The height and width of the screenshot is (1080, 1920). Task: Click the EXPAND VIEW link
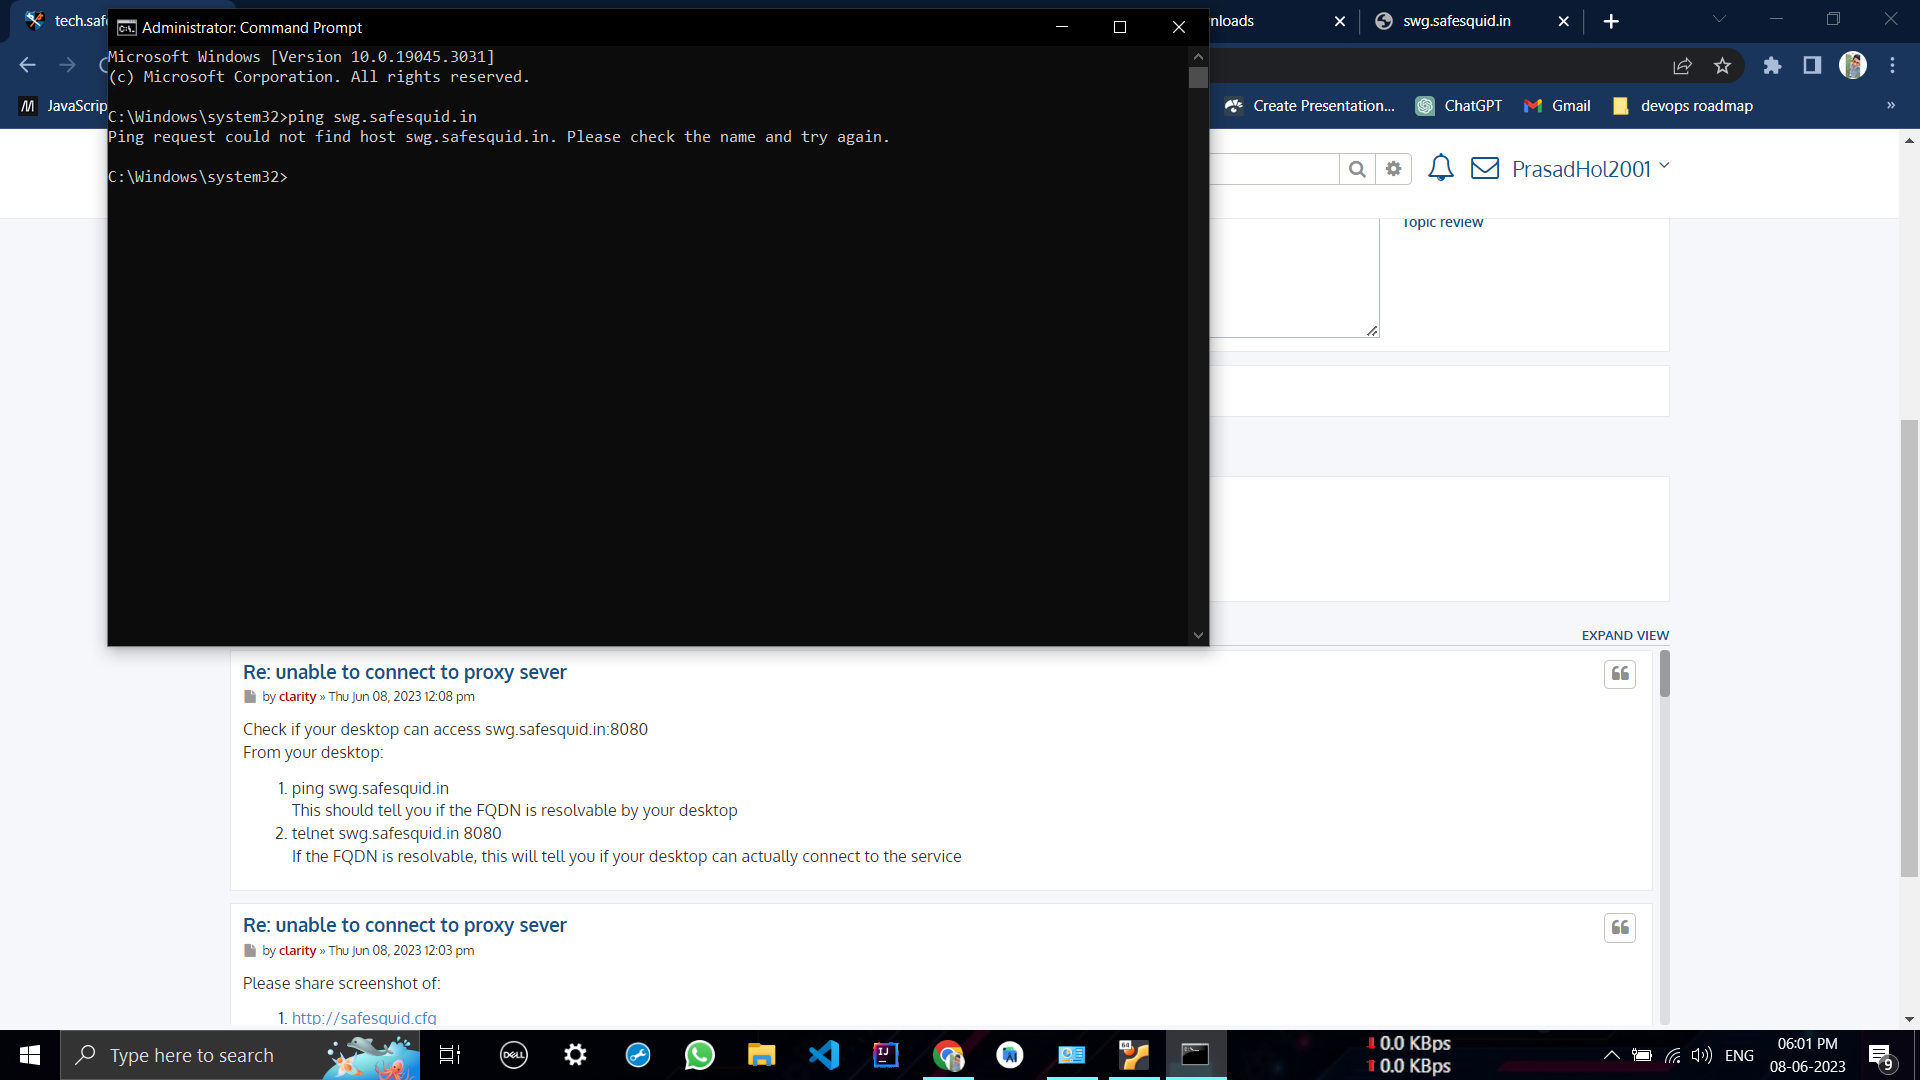coord(1625,634)
